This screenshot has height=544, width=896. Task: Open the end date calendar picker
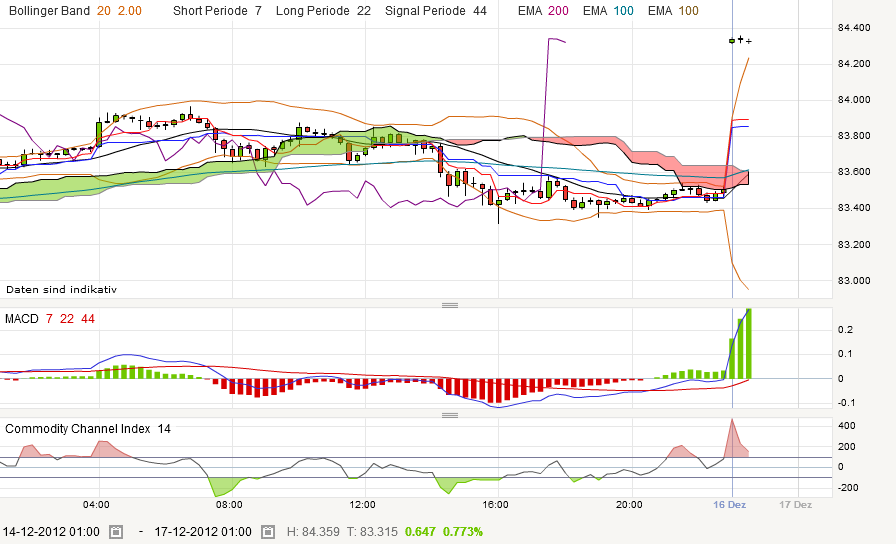[x=268, y=531]
